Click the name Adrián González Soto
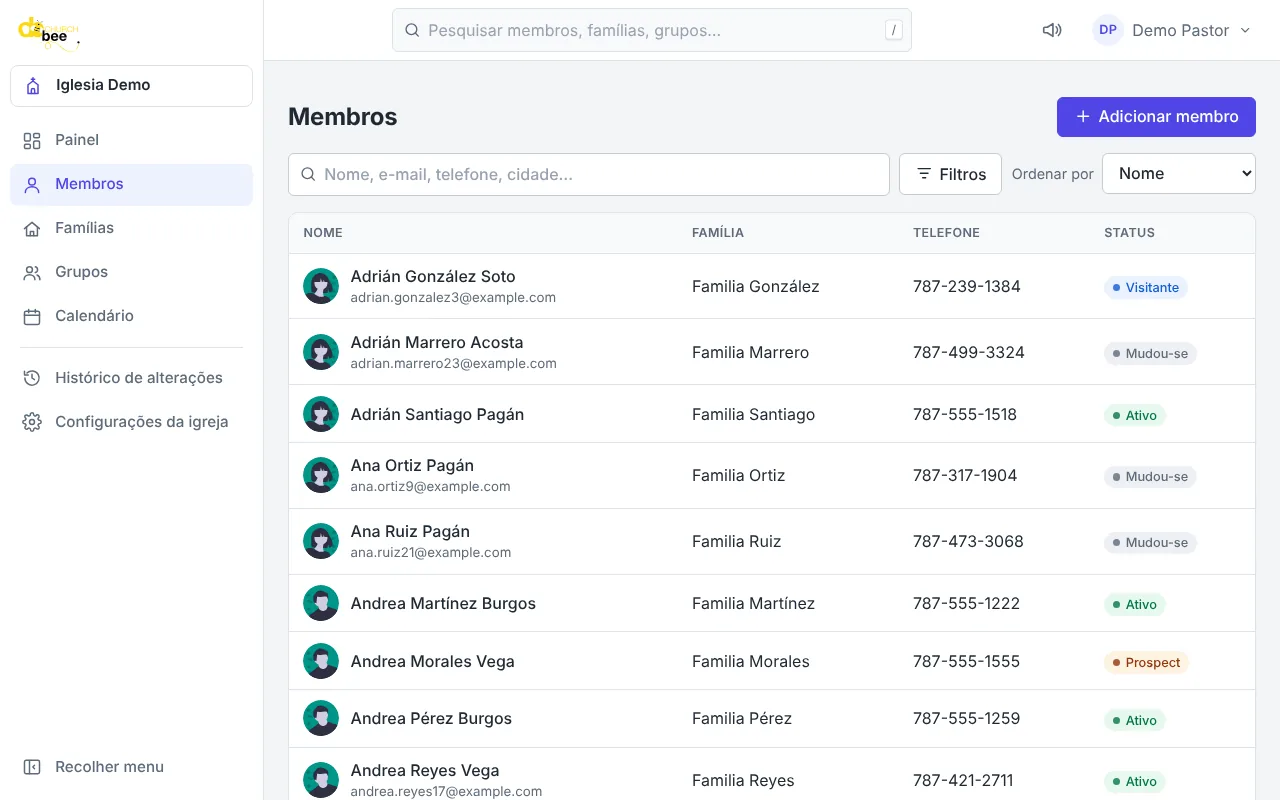Screen dimensions: 1280x800 (433, 277)
